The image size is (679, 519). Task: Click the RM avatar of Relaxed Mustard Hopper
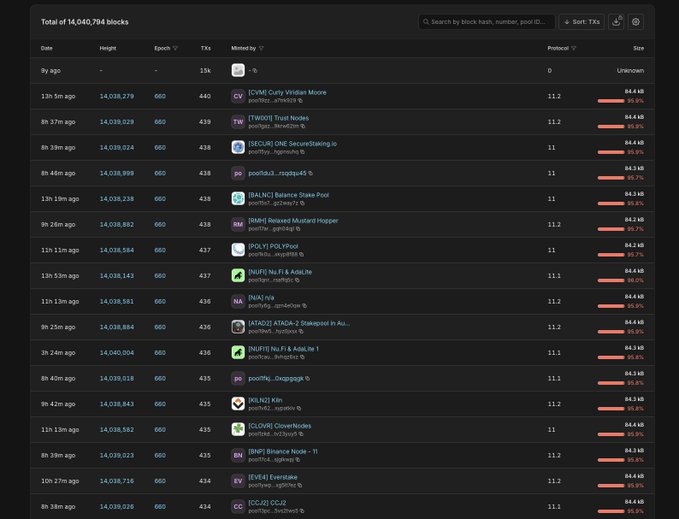click(x=238, y=224)
